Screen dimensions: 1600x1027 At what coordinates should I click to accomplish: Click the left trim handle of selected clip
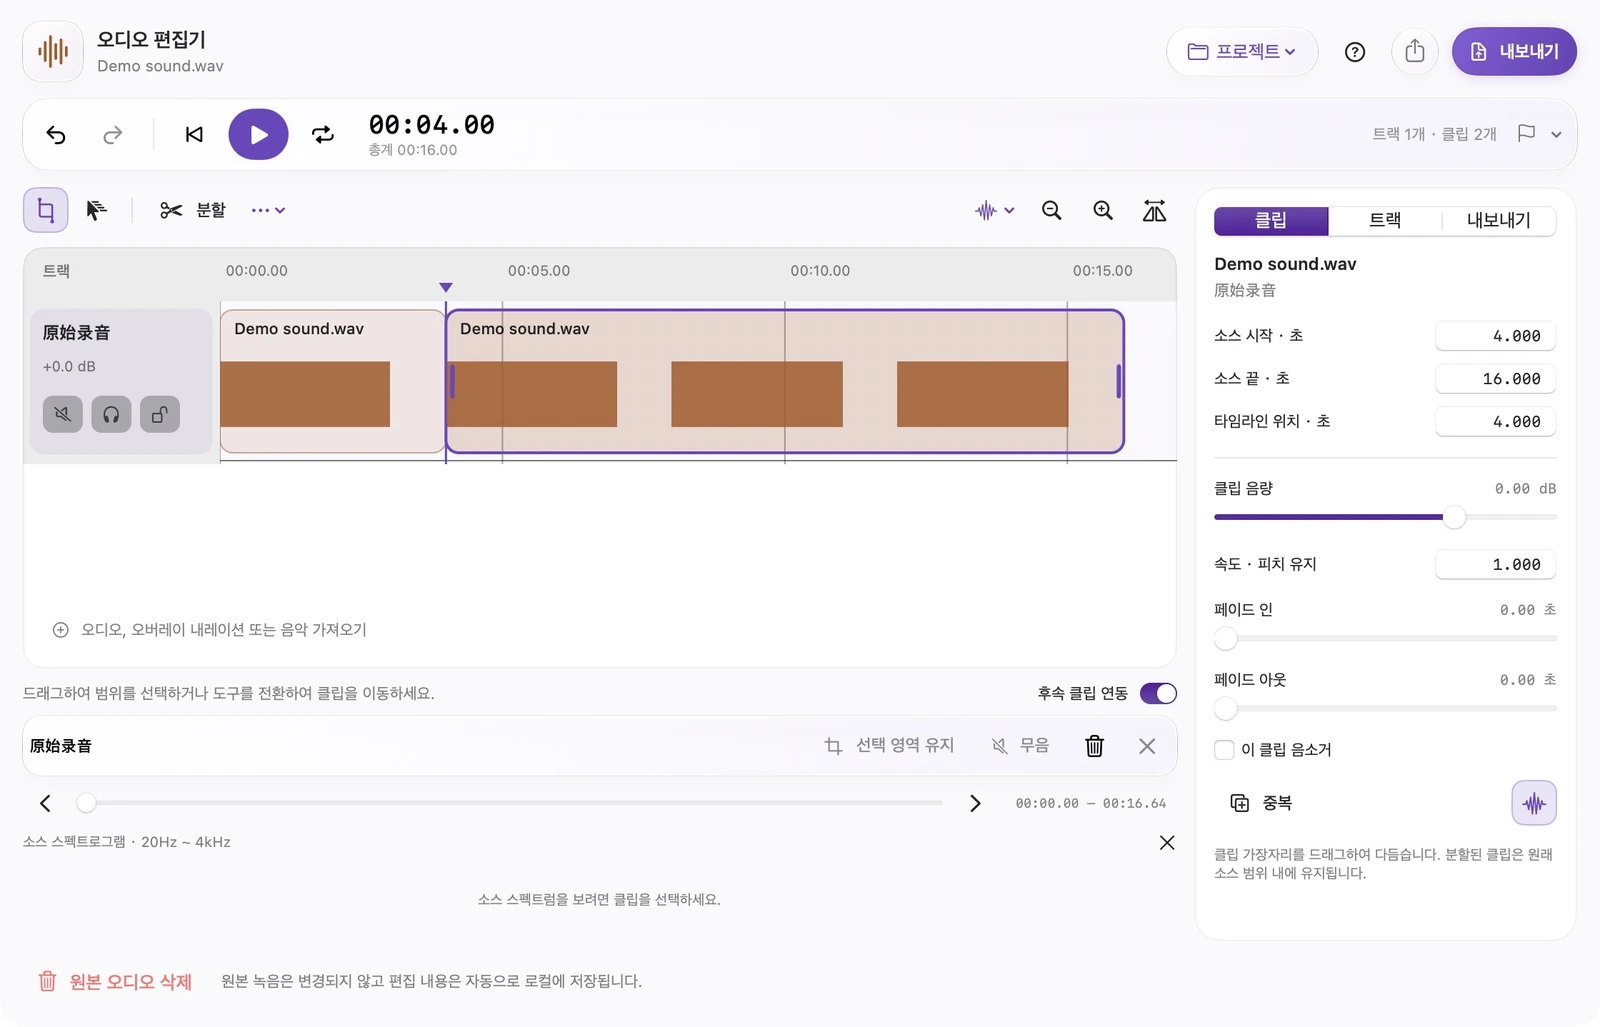pyautogui.click(x=453, y=381)
